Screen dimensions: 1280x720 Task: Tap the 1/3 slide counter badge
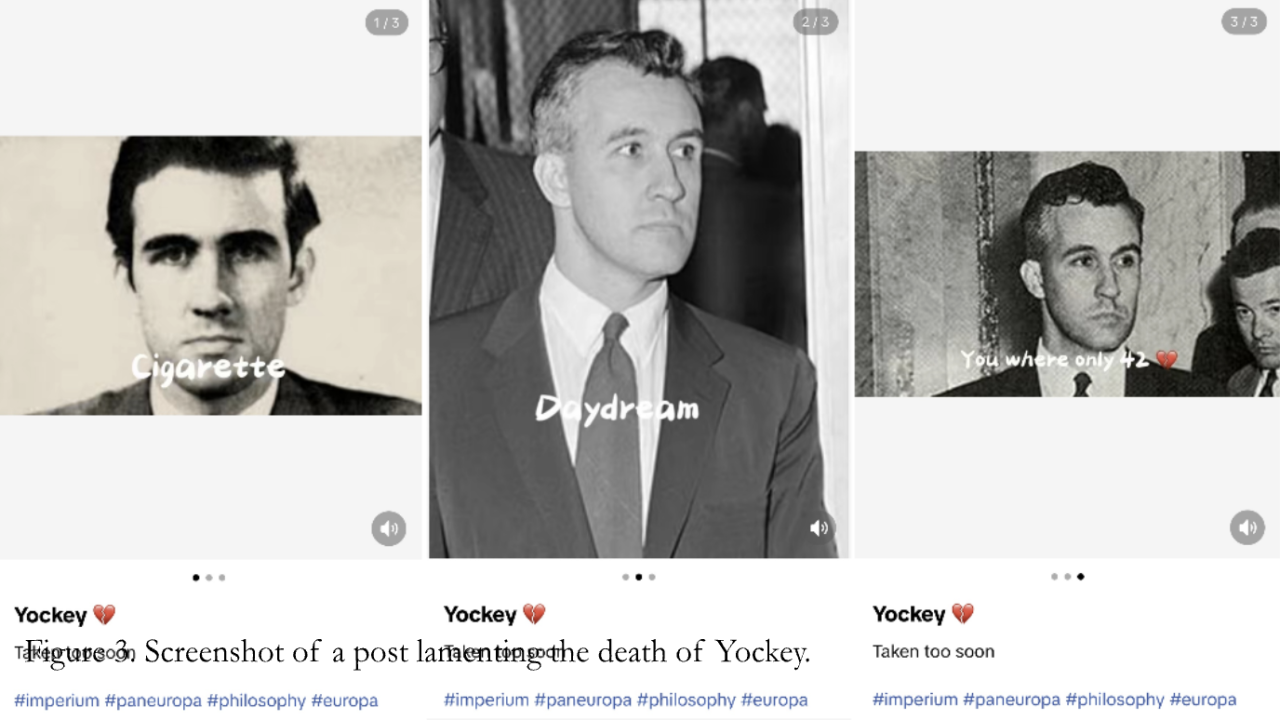386,22
